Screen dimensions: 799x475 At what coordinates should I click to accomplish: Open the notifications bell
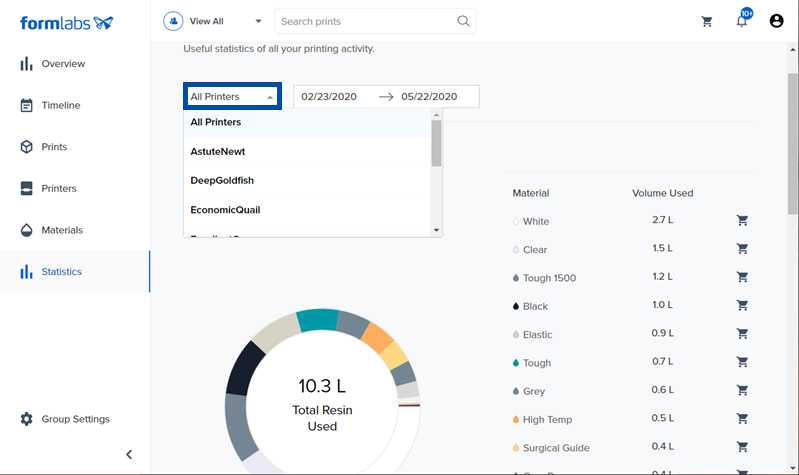coord(741,21)
